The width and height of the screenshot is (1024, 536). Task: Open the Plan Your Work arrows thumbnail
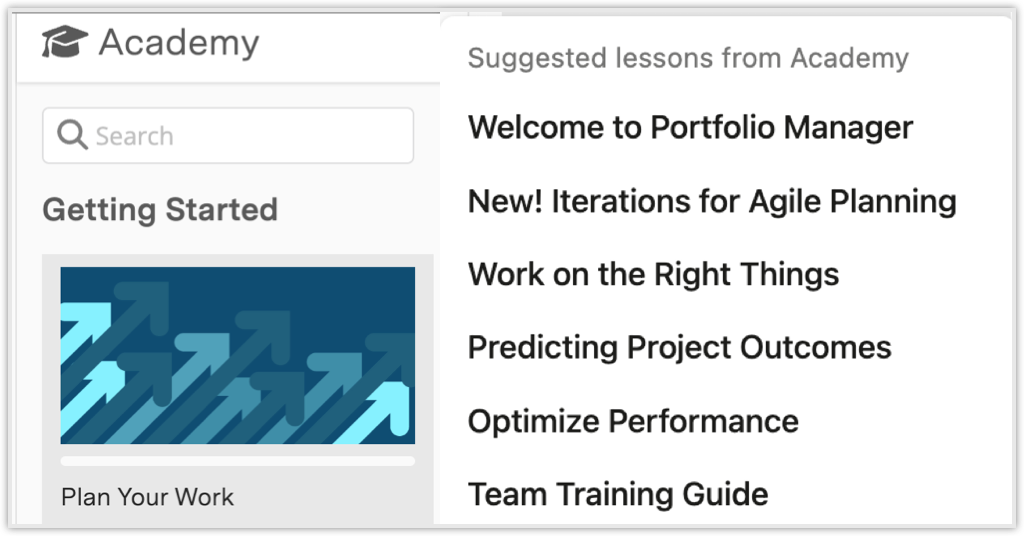pos(238,355)
